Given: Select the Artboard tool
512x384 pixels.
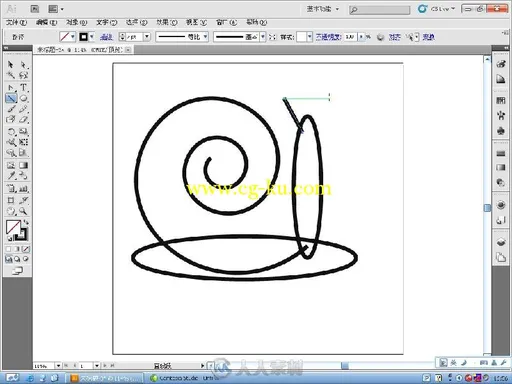Looking at the screenshot, I should pyautogui.click(x=11, y=200).
